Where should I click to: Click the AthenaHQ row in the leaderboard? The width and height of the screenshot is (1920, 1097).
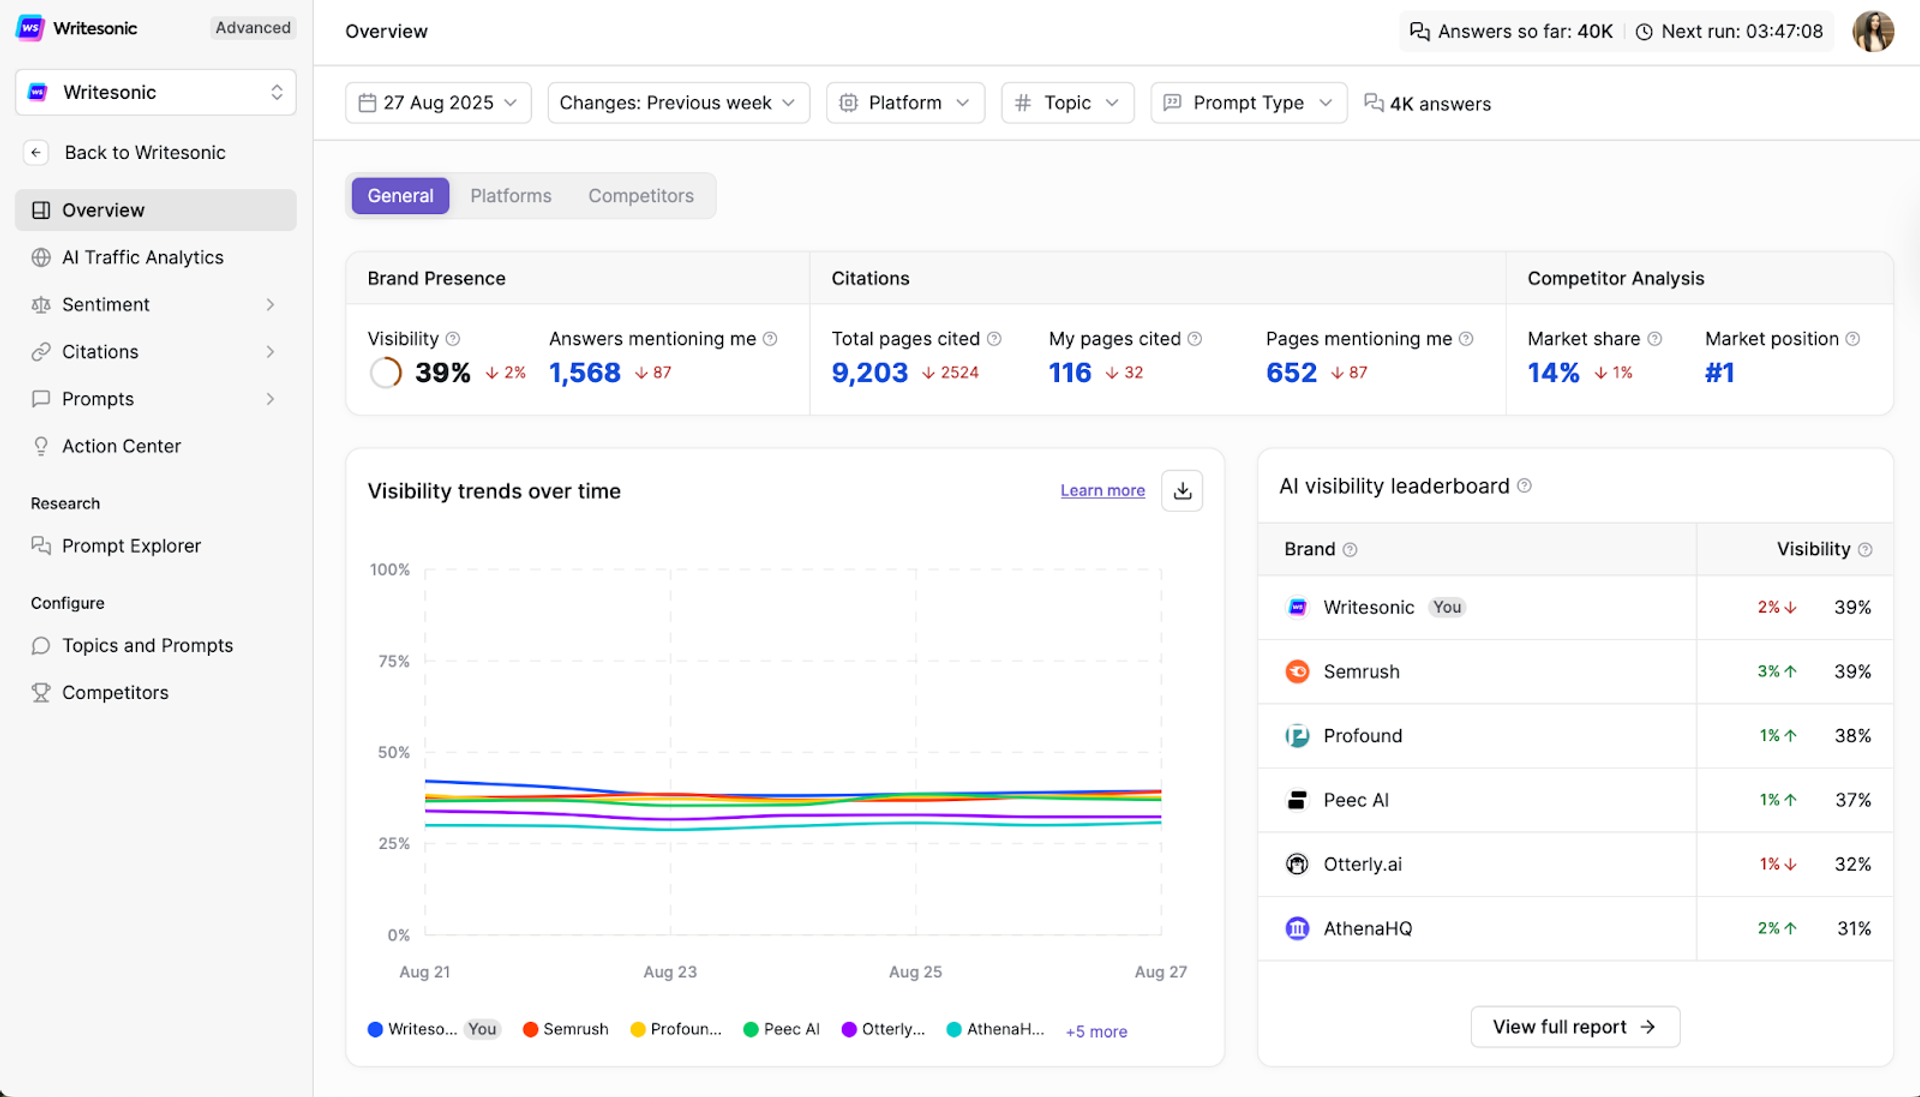(x=1575, y=928)
